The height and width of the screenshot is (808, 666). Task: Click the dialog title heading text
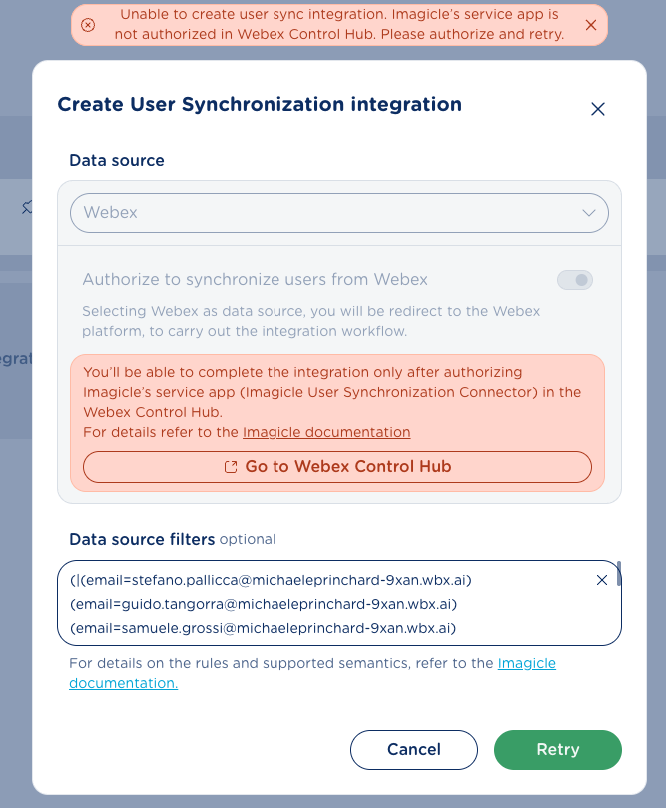(x=259, y=104)
